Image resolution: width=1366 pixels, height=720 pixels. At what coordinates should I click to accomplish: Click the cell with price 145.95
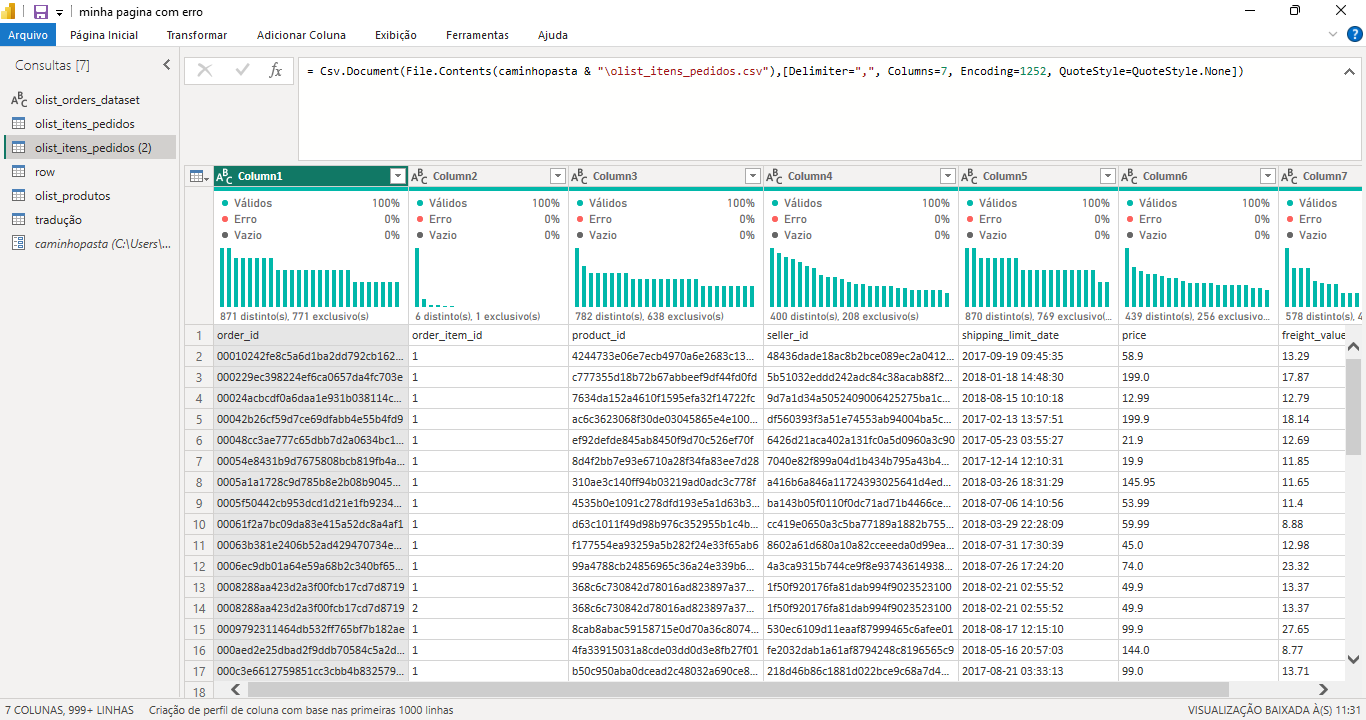coord(1199,482)
